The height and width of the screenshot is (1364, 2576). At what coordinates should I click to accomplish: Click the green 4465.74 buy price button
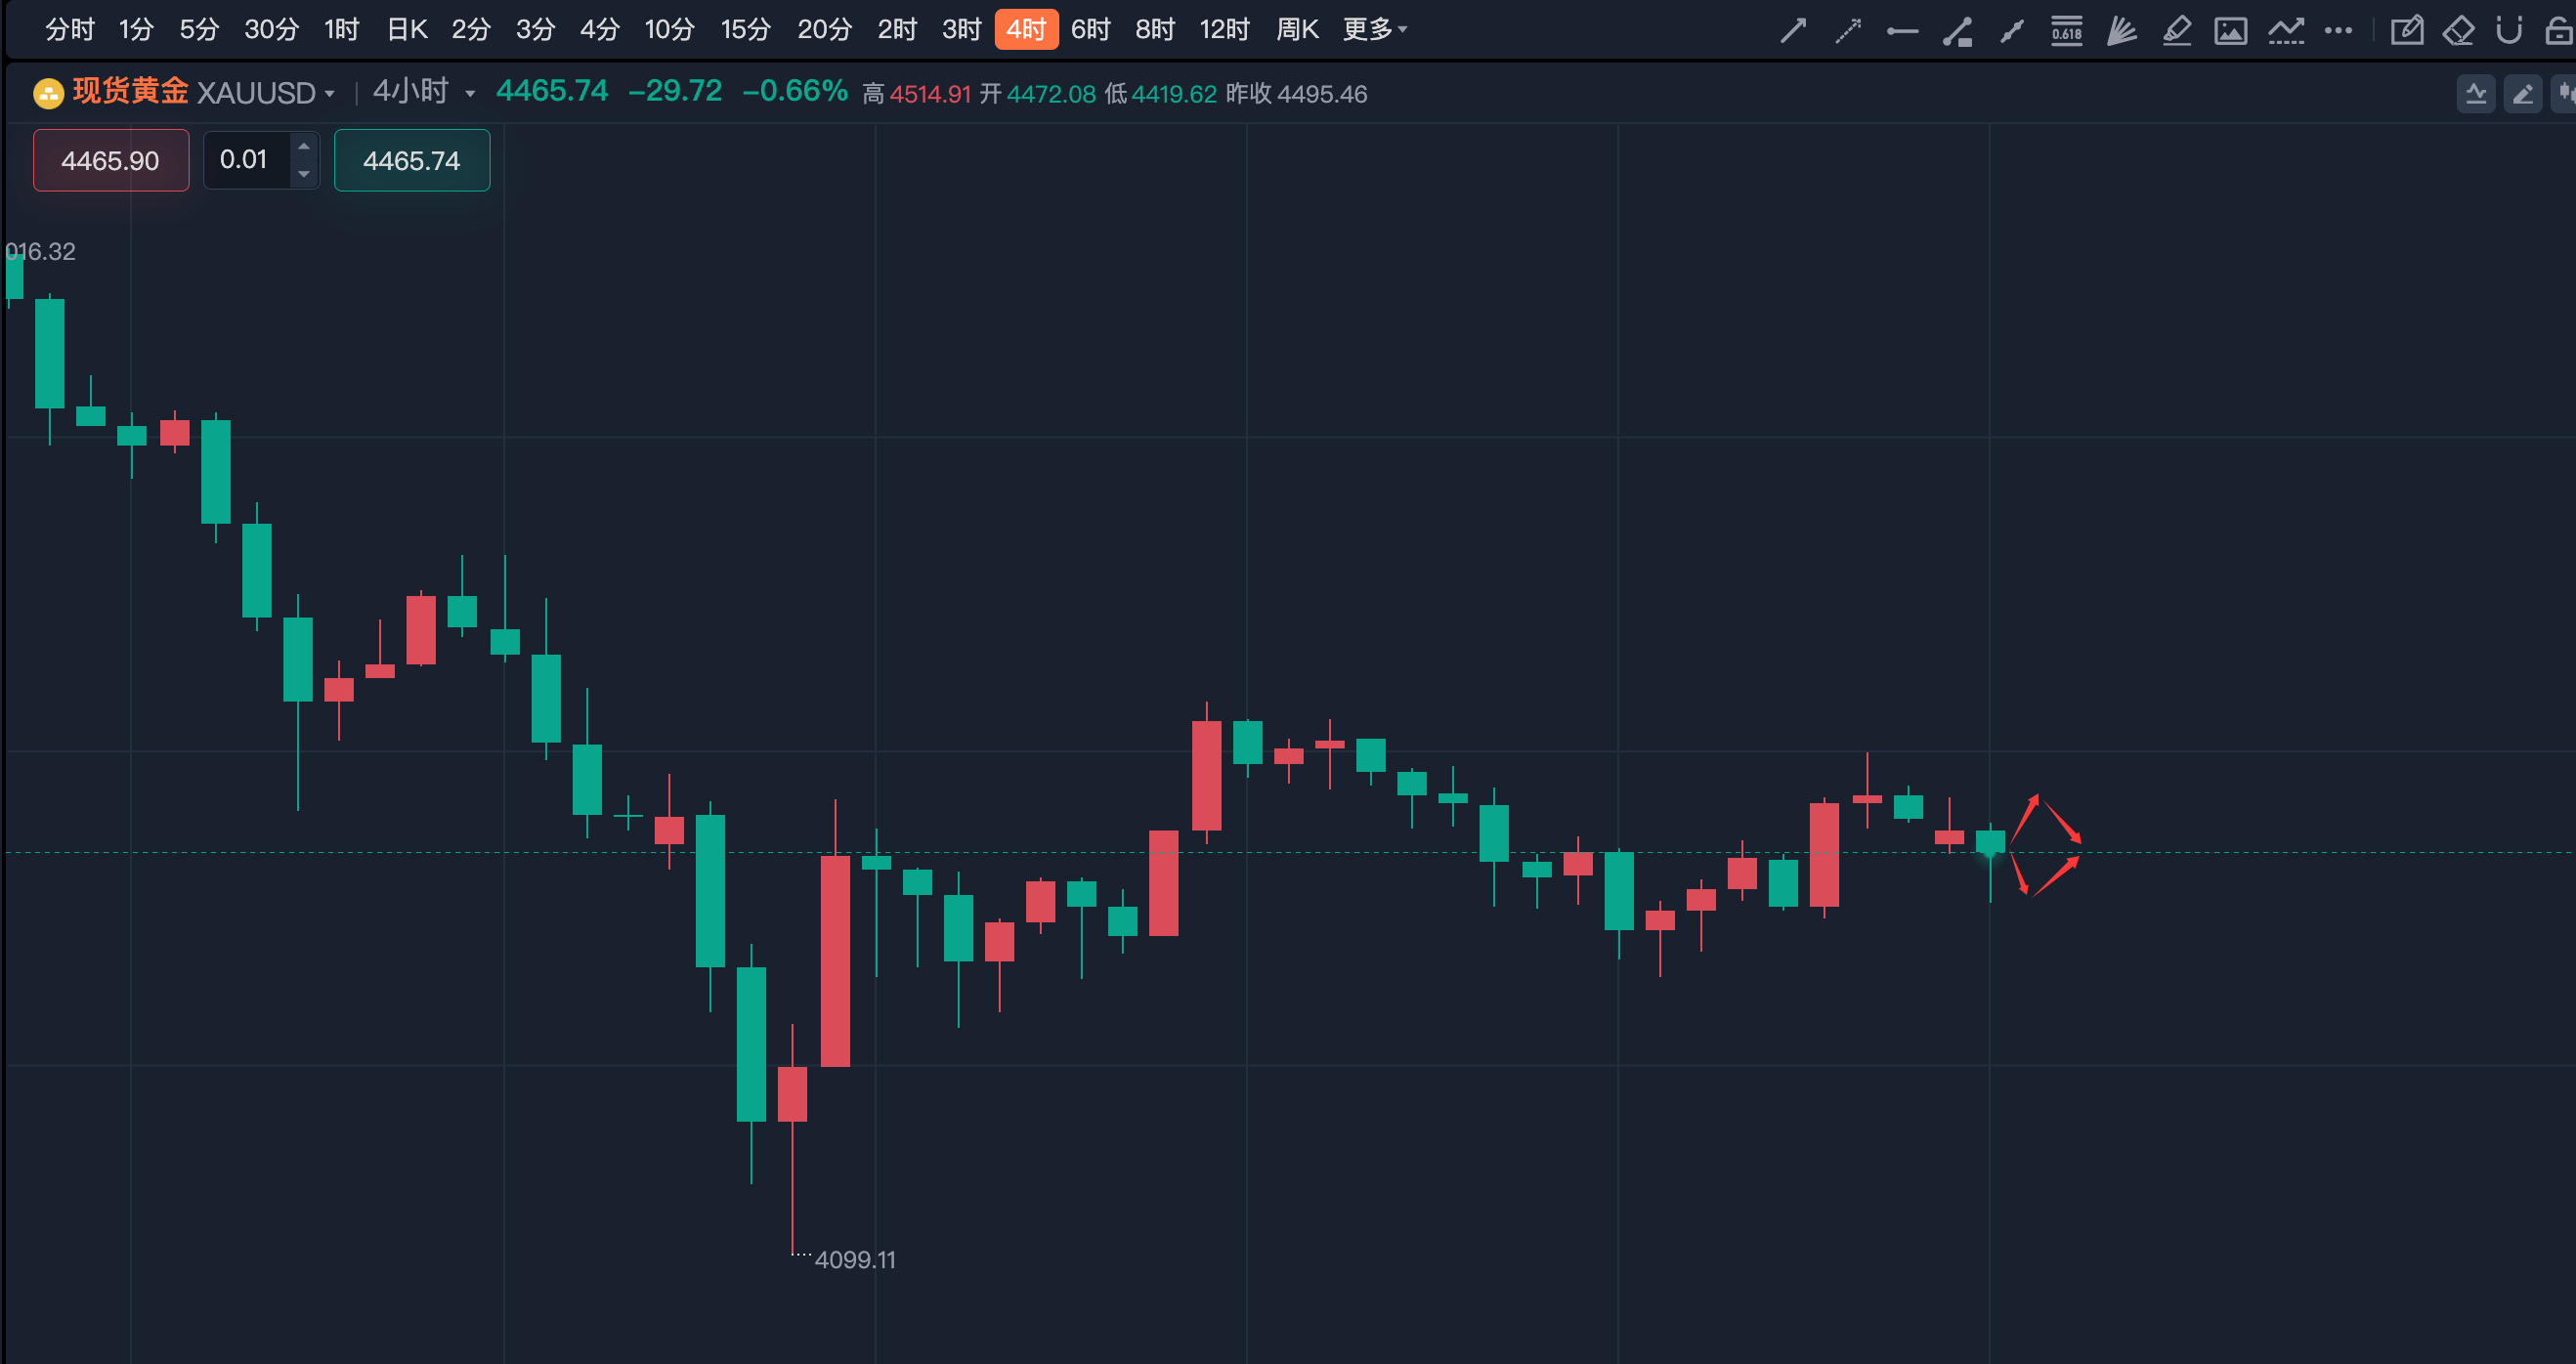point(412,160)
